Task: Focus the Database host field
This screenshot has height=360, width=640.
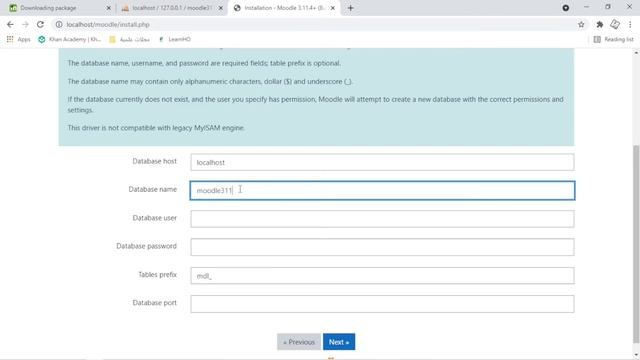Action: point(382,162)
